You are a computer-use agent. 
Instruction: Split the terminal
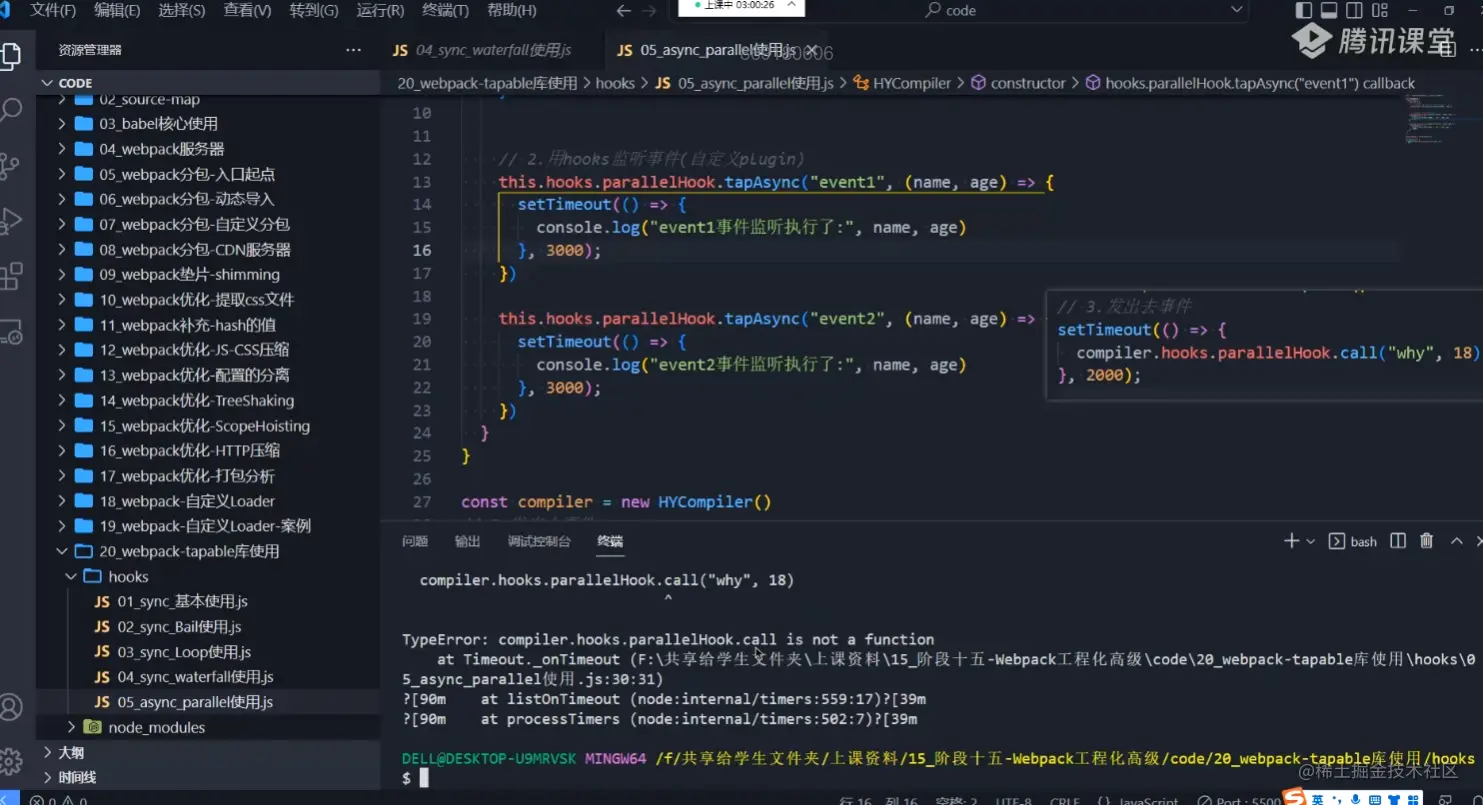pyautogui.click(x=1398, y=541)
